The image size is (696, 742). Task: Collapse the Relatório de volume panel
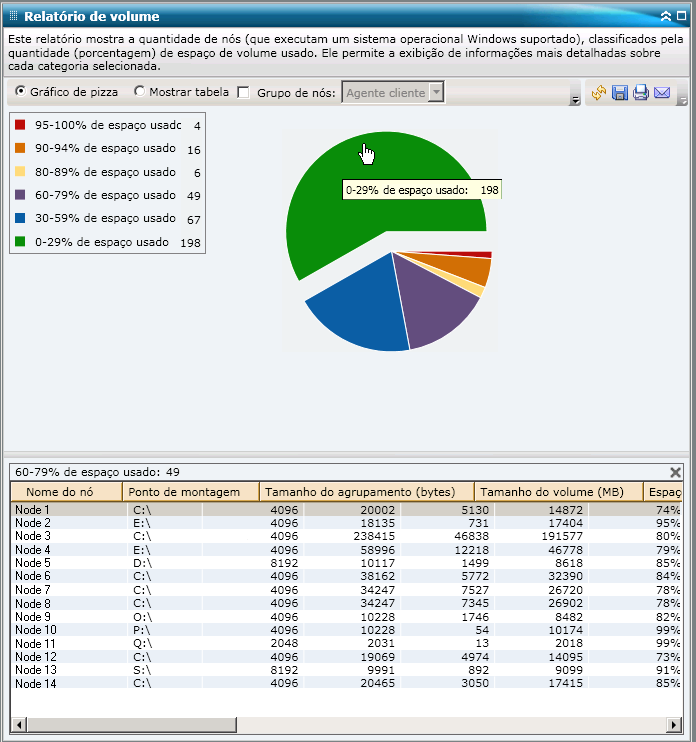(666, 16)
